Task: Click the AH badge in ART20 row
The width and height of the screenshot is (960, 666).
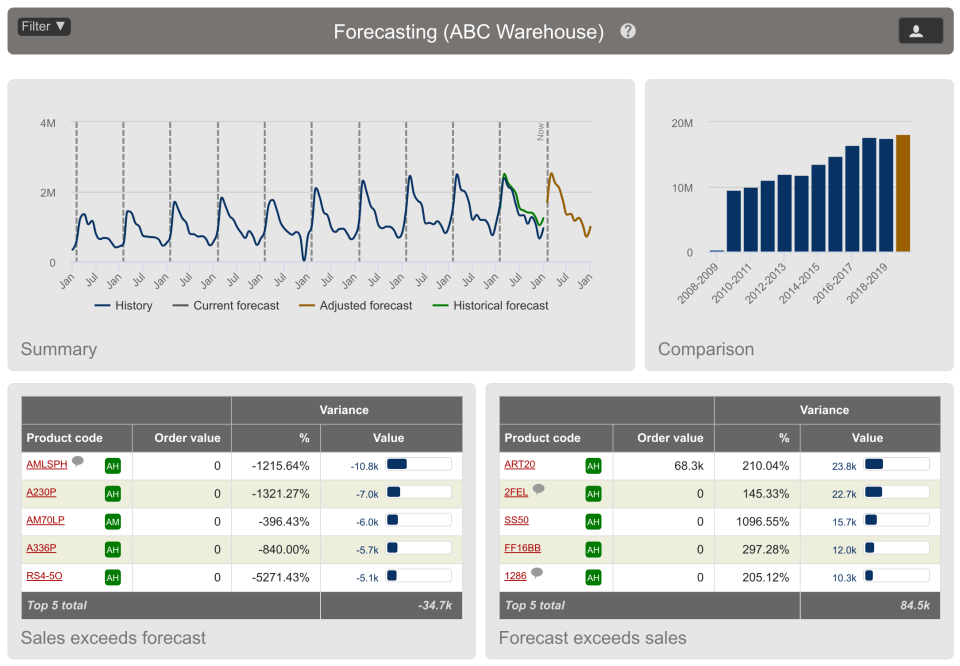Action: pos(593,466)
